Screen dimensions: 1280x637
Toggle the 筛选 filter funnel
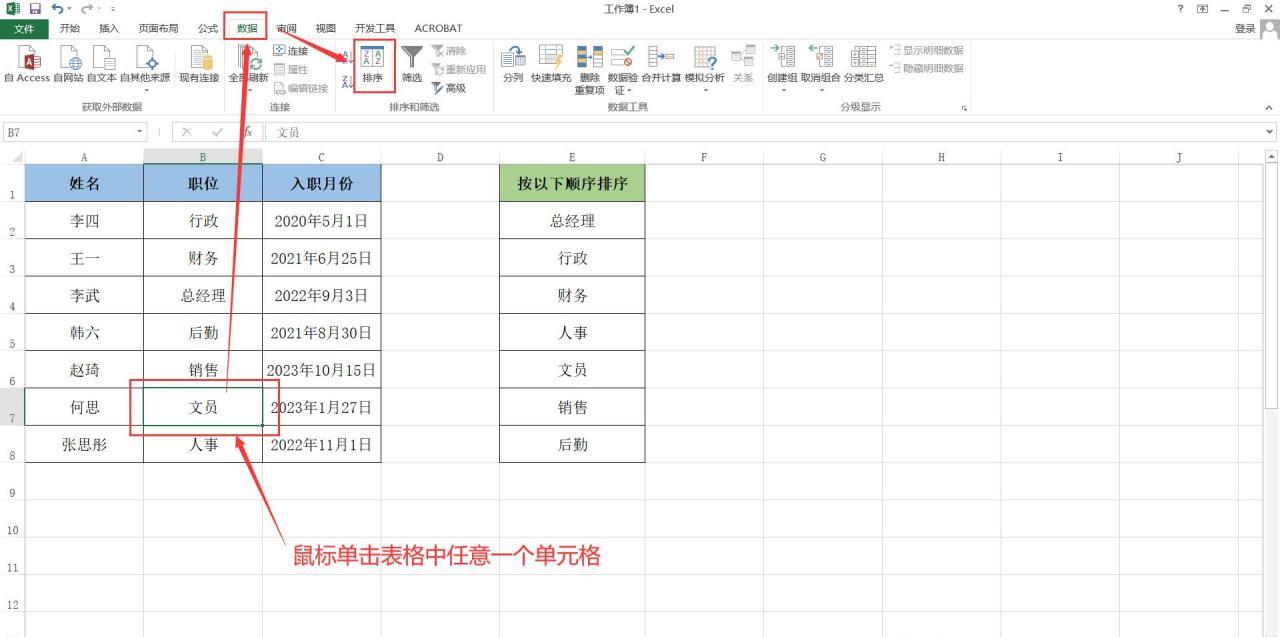pyautogui.click(x=412, y=64)
